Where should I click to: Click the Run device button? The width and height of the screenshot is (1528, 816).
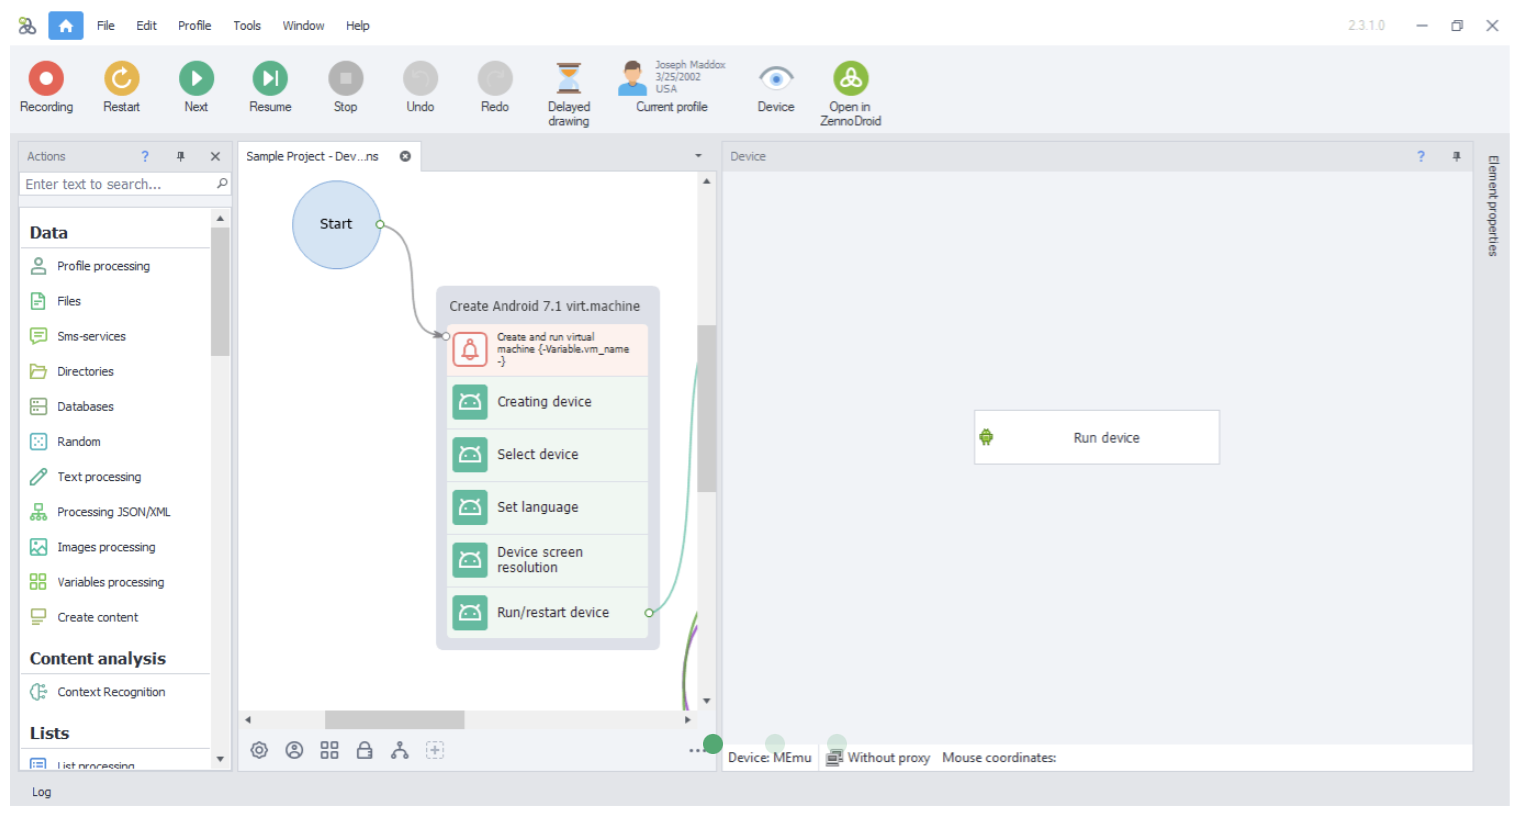[x=1097, y=437]
